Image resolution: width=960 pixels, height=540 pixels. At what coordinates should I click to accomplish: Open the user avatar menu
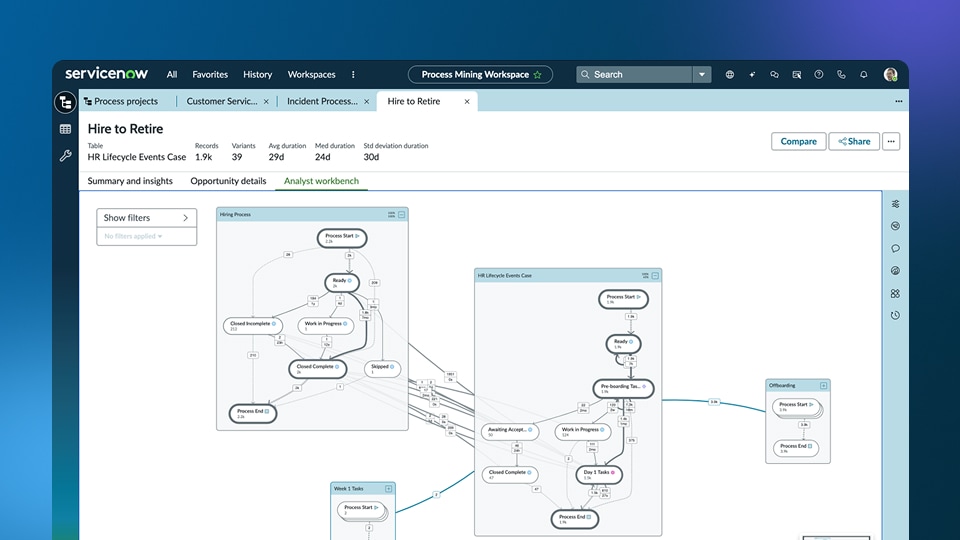(890, 75)
